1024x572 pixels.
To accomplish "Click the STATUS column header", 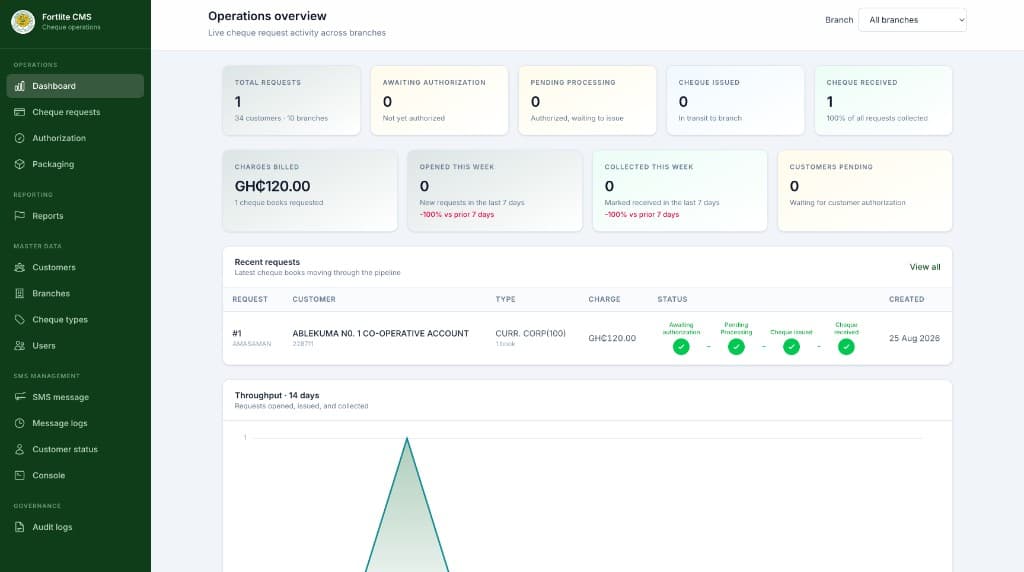I will 672,299.
